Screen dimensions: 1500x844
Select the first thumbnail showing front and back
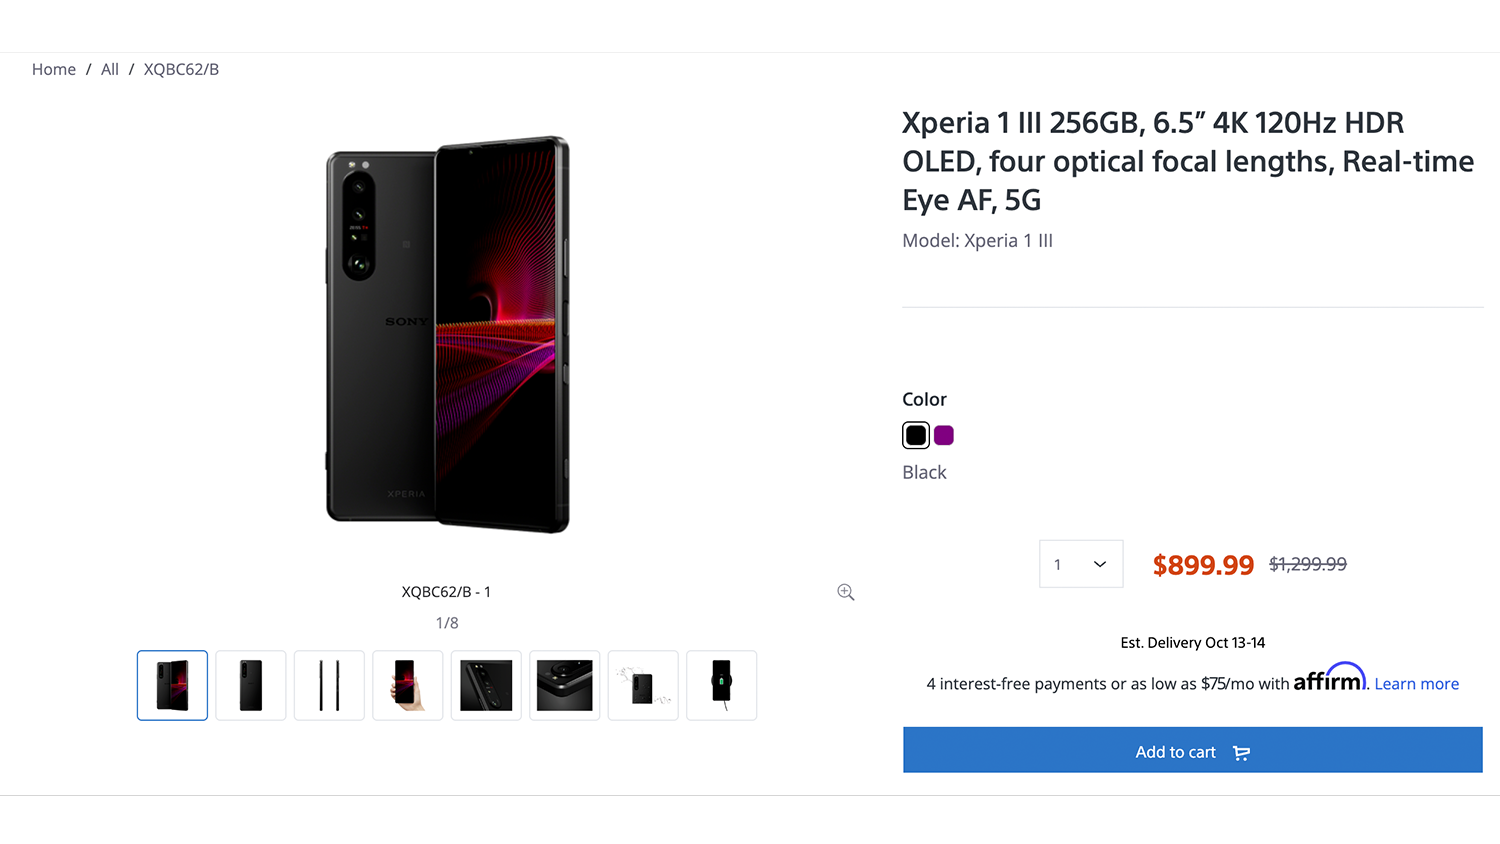pyautogui.click(x=172, y=686)
